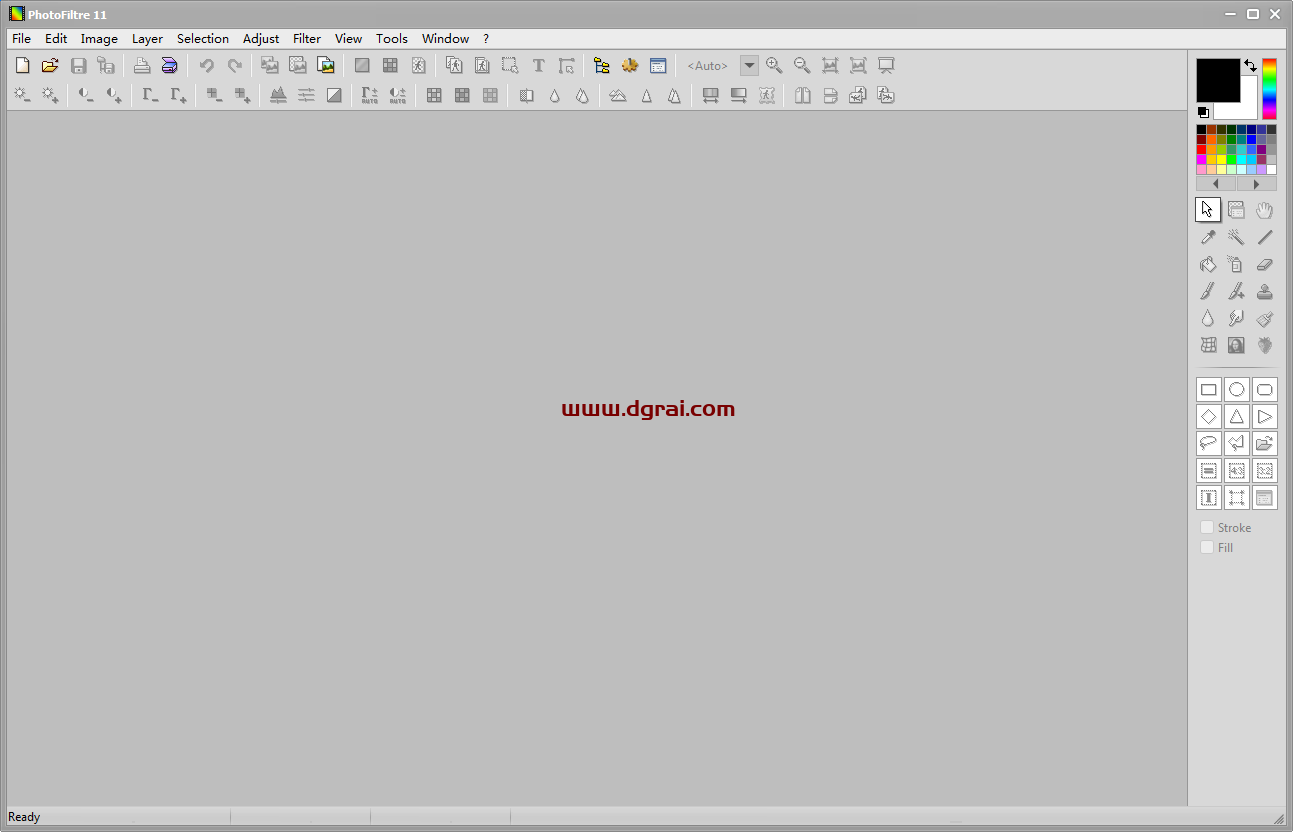Open the File menu
The image size is (1293, 832).
pyautogui.click(x=22, y=39)
